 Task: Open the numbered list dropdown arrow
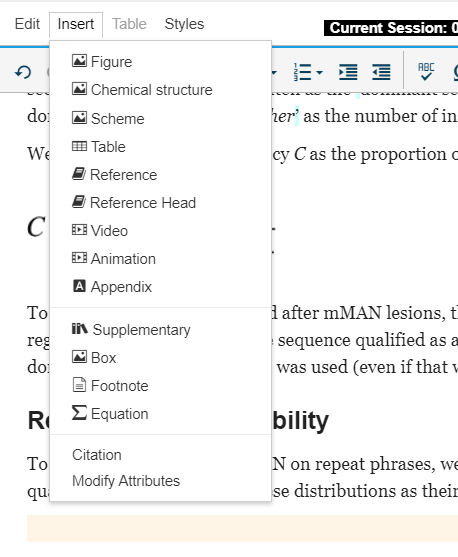click(x=319, y=72)
